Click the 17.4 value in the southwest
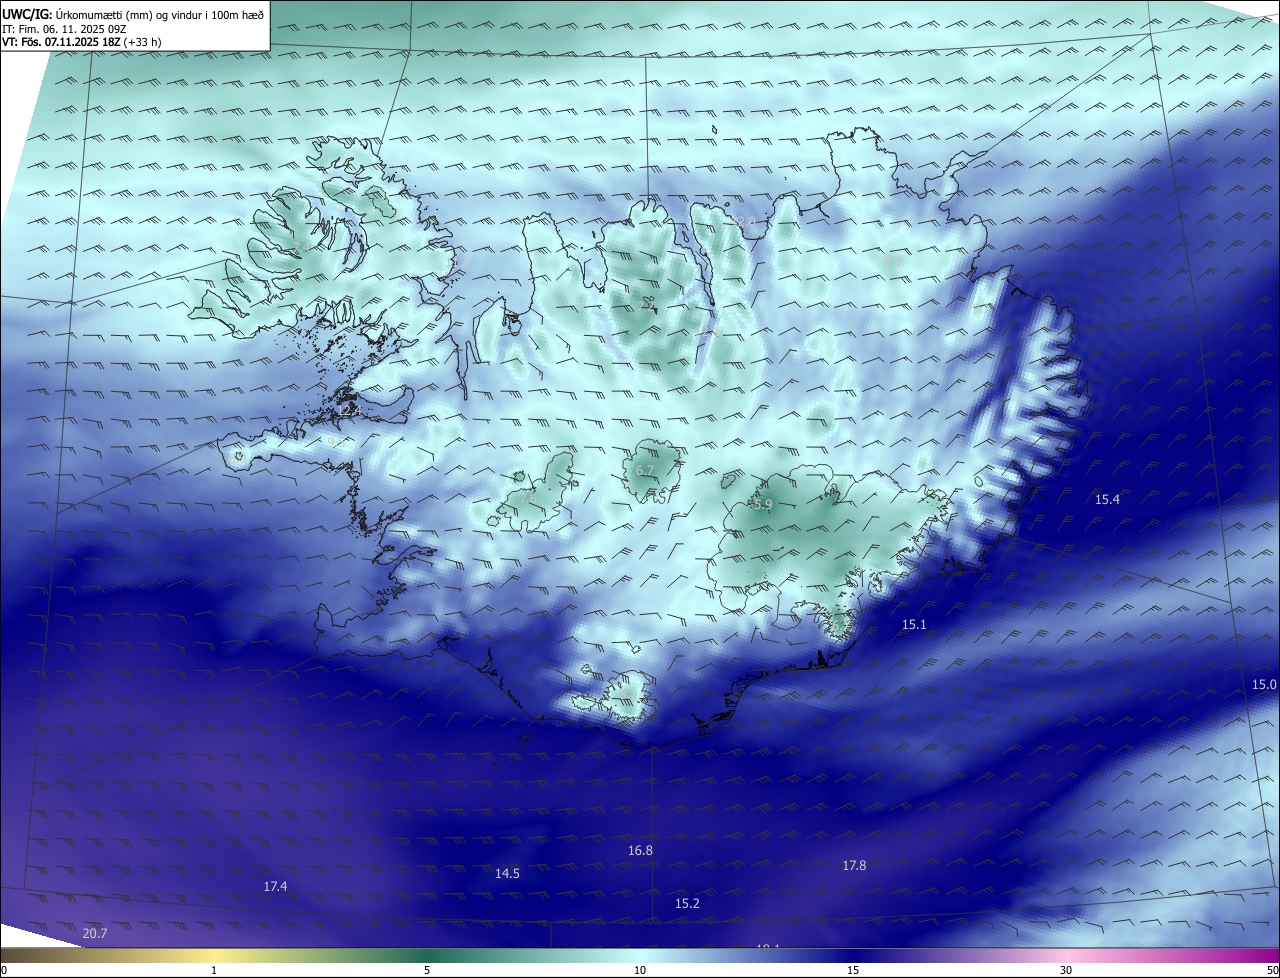Screen dimensions: 1280x978 [x=275, y=886]
